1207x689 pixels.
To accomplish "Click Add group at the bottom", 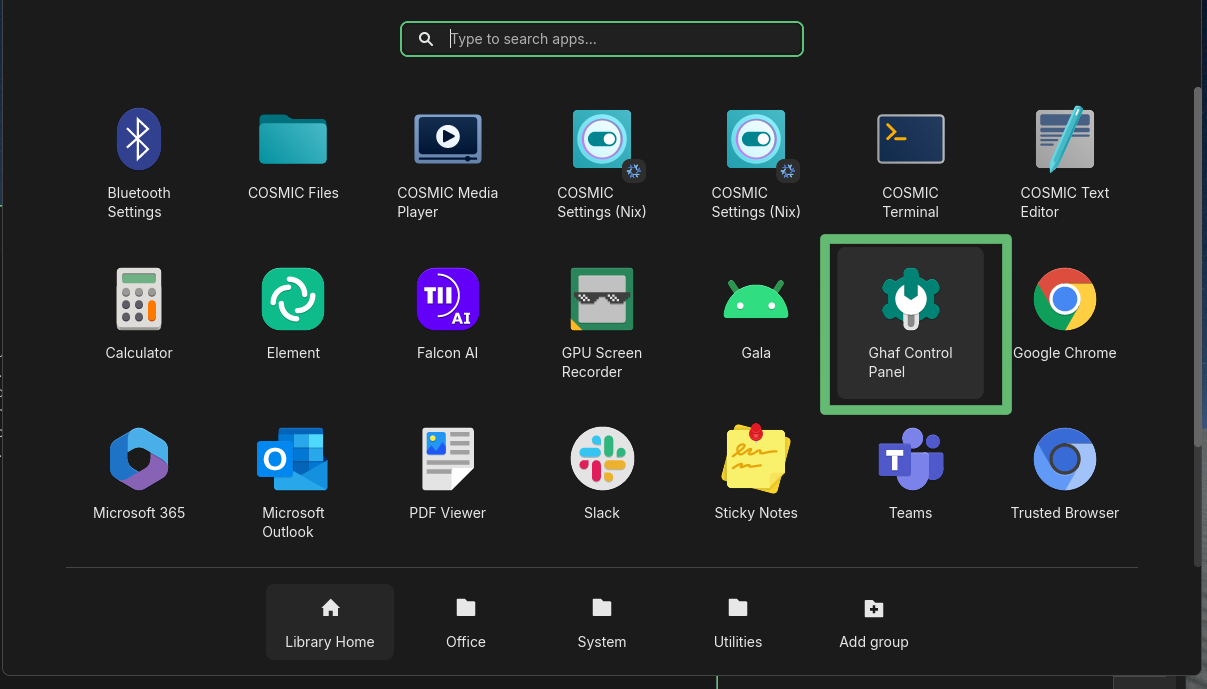I will click(873, 620).
